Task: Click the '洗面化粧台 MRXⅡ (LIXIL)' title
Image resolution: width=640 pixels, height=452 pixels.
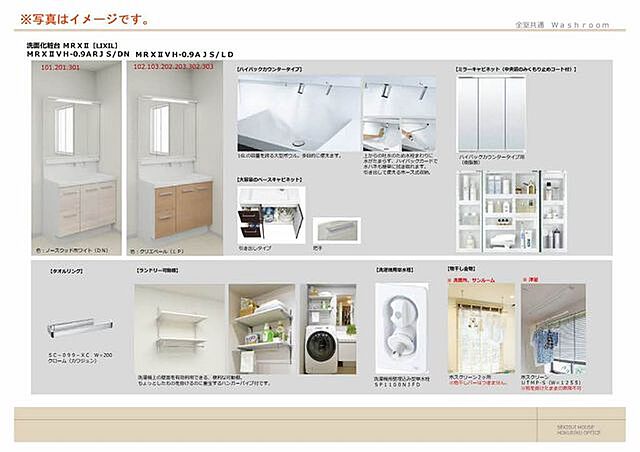Action: coord(72,45)
